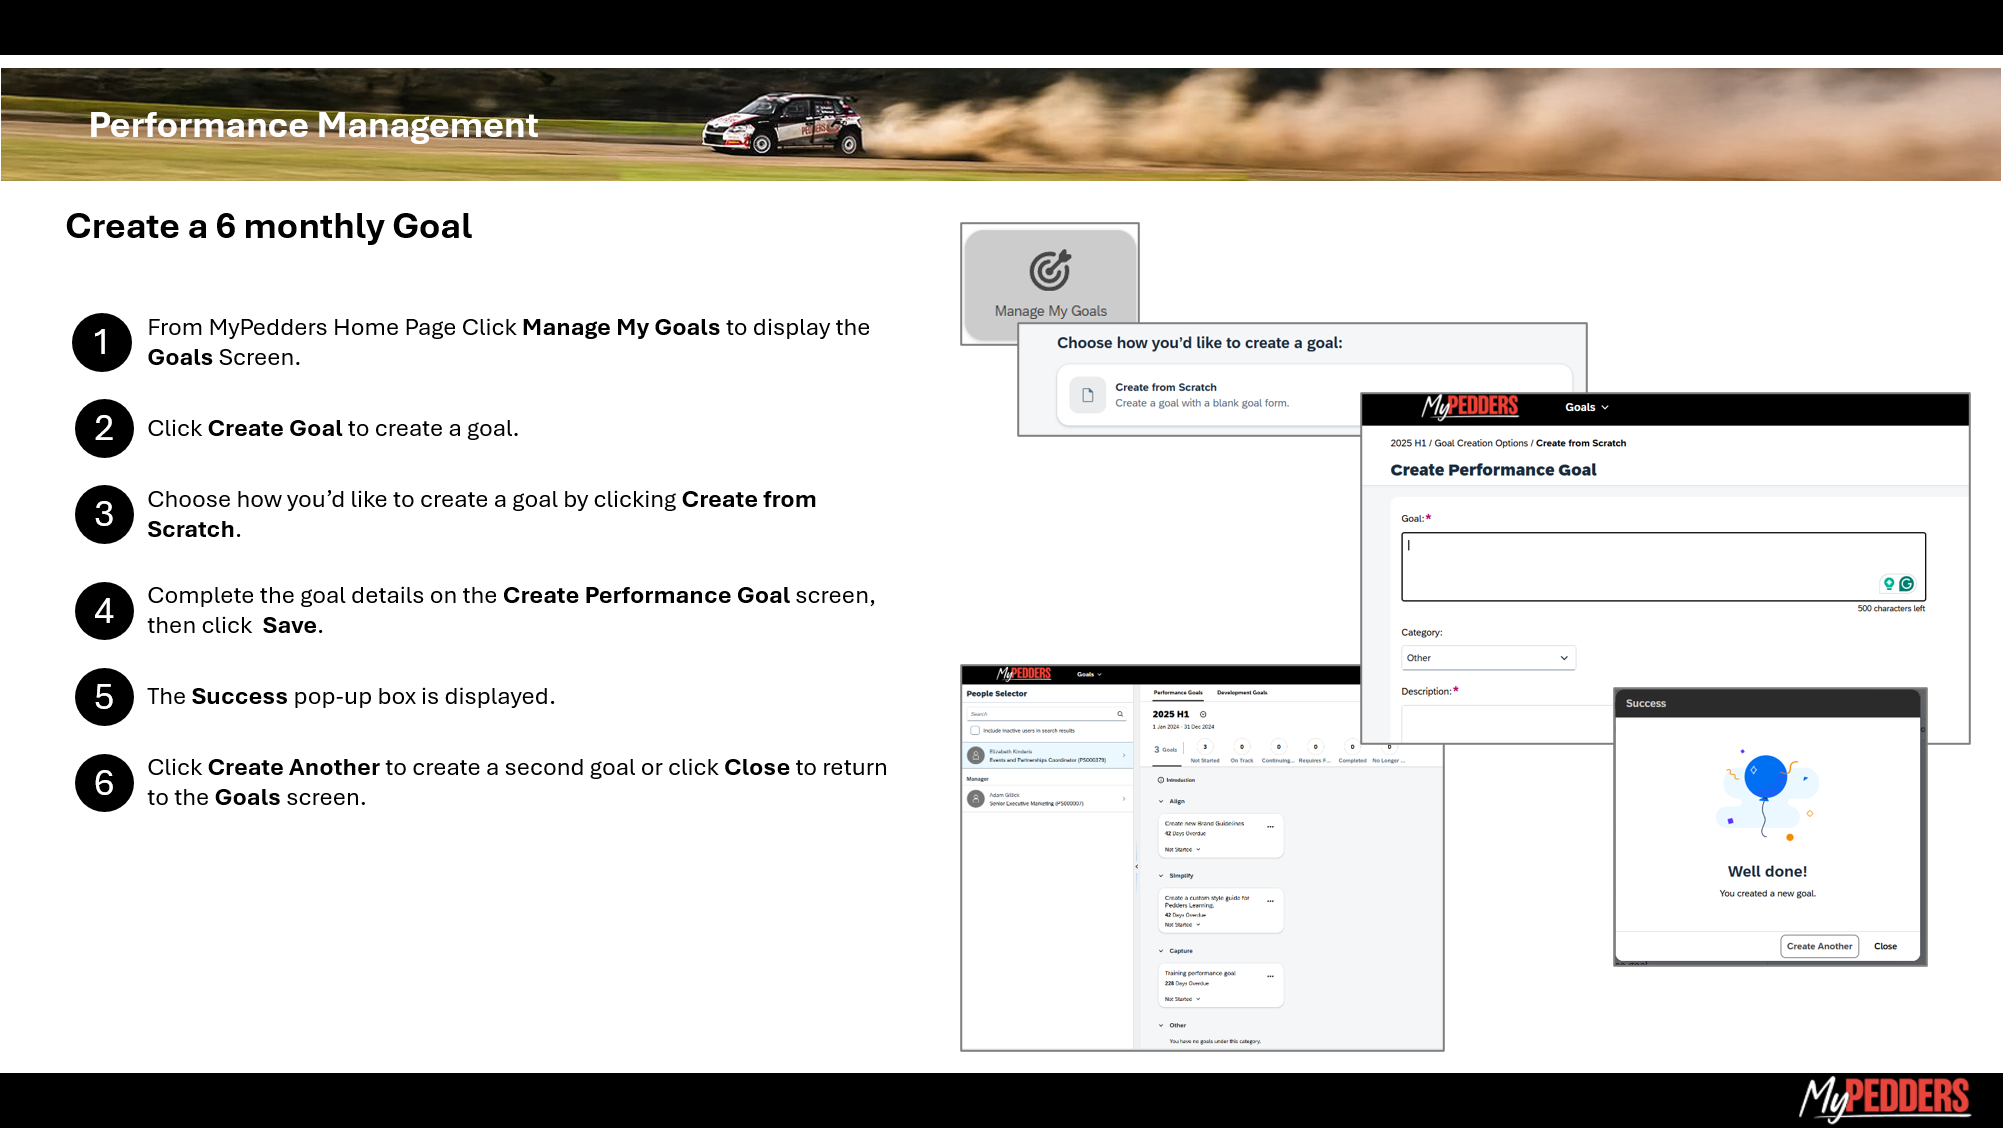2003x1128 pixels.
Task: Click the Grammarly icon in the Goal field
Action: tap(1907, 584)
